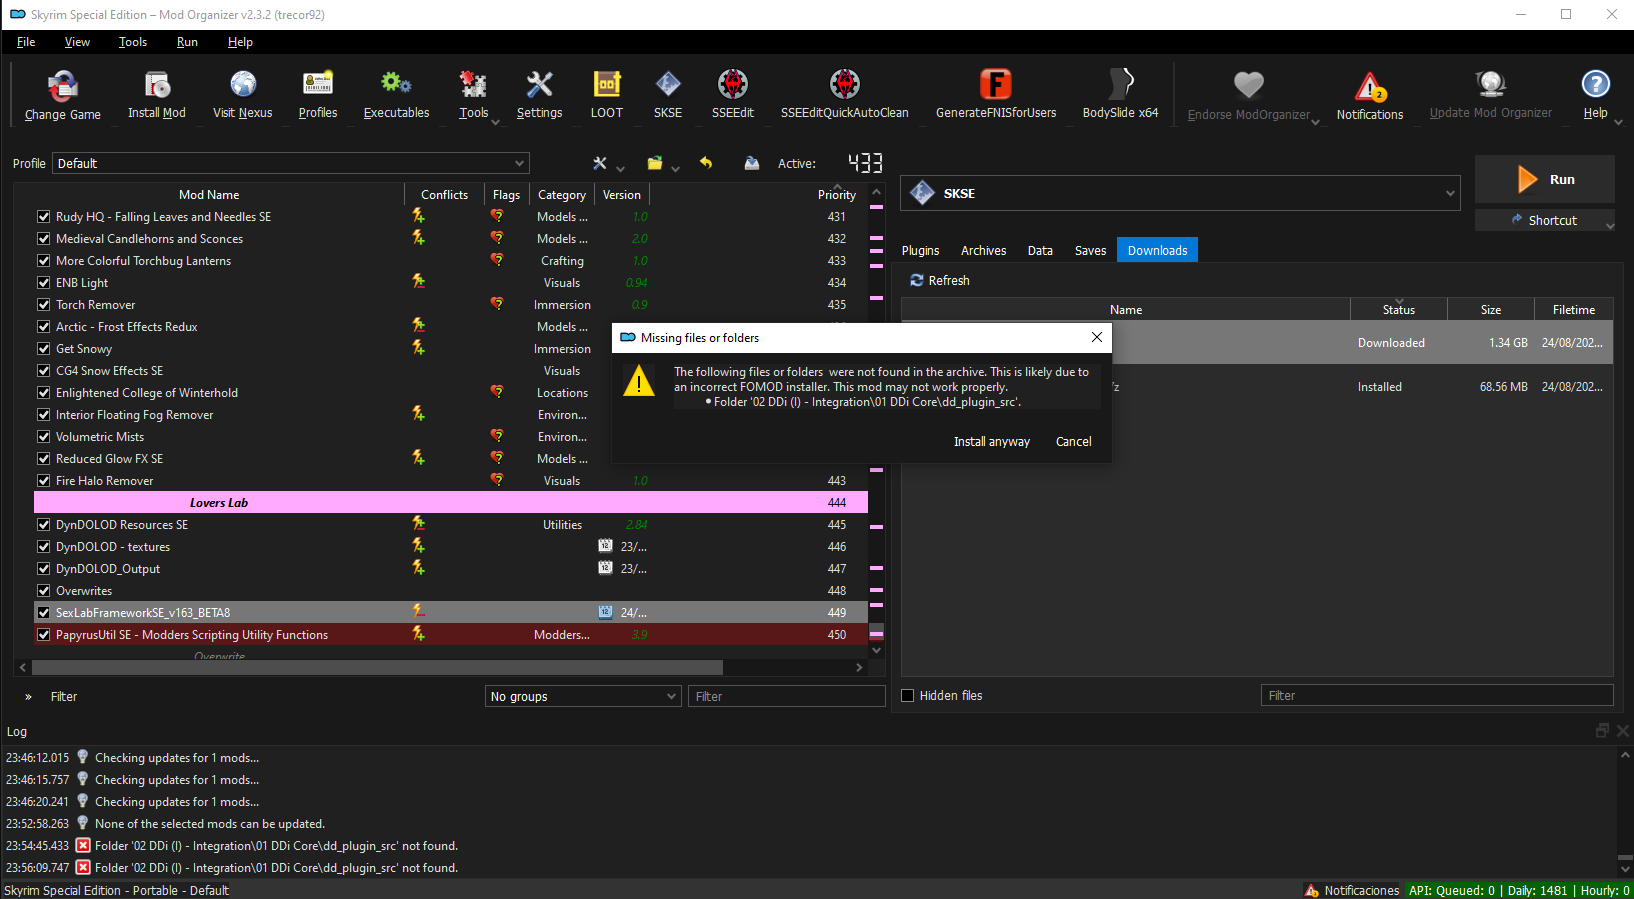Enable the Hidden files checkbox
The height and width of the screenshot is (899, 1634).
tap(908, 695)
